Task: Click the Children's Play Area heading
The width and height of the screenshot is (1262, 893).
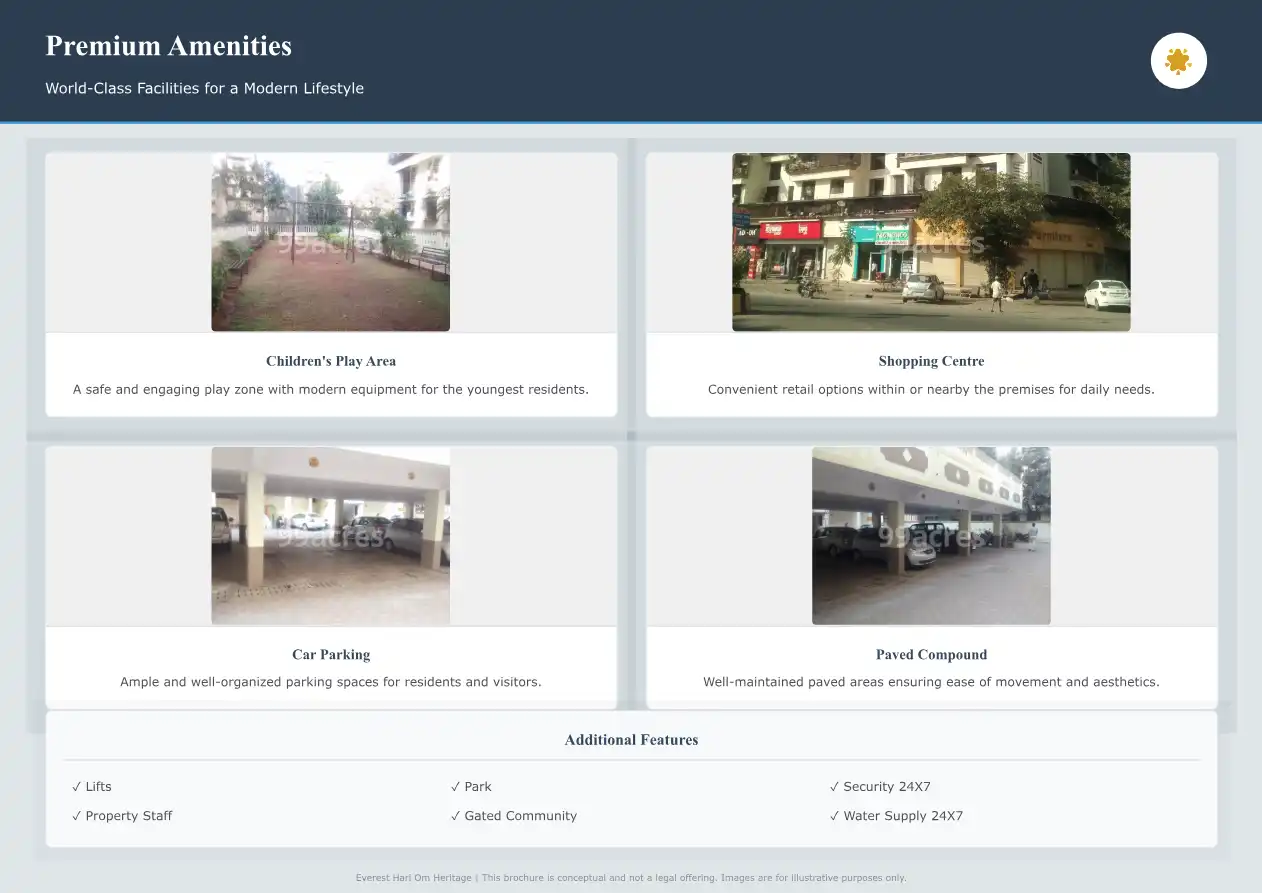Action: 331,361
